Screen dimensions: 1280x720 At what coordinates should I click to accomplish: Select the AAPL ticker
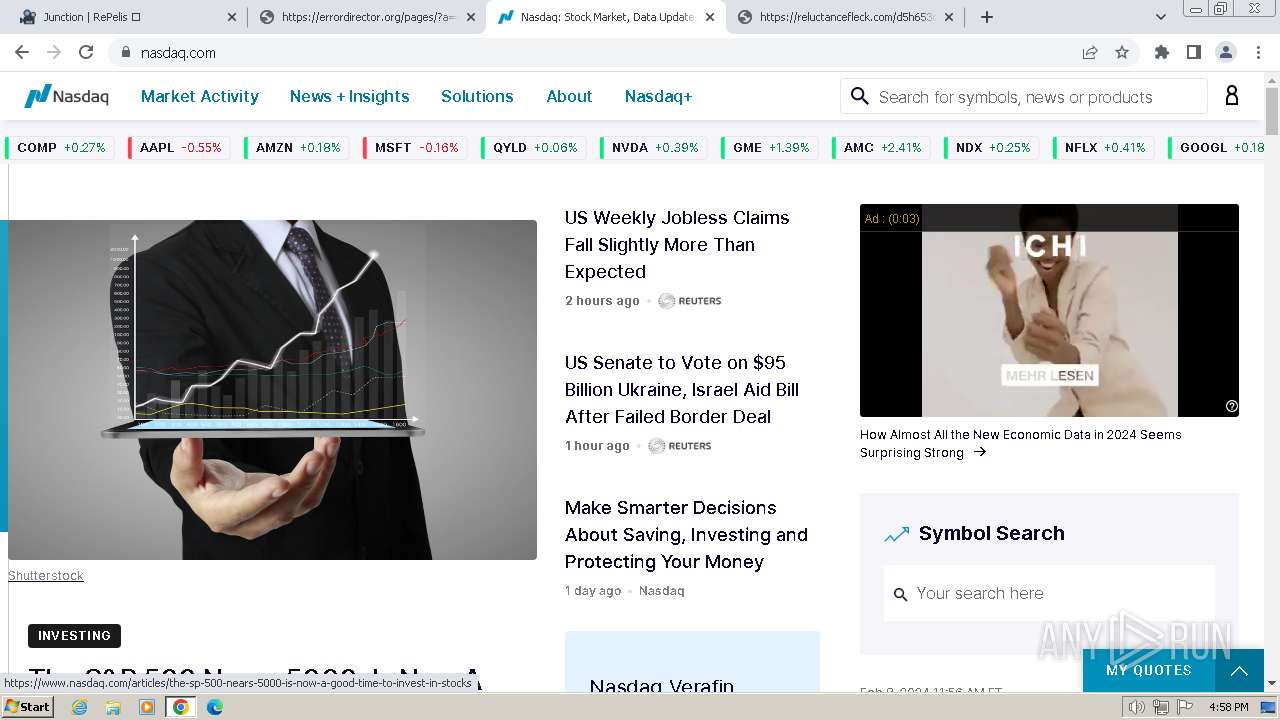tap(180, 147)
